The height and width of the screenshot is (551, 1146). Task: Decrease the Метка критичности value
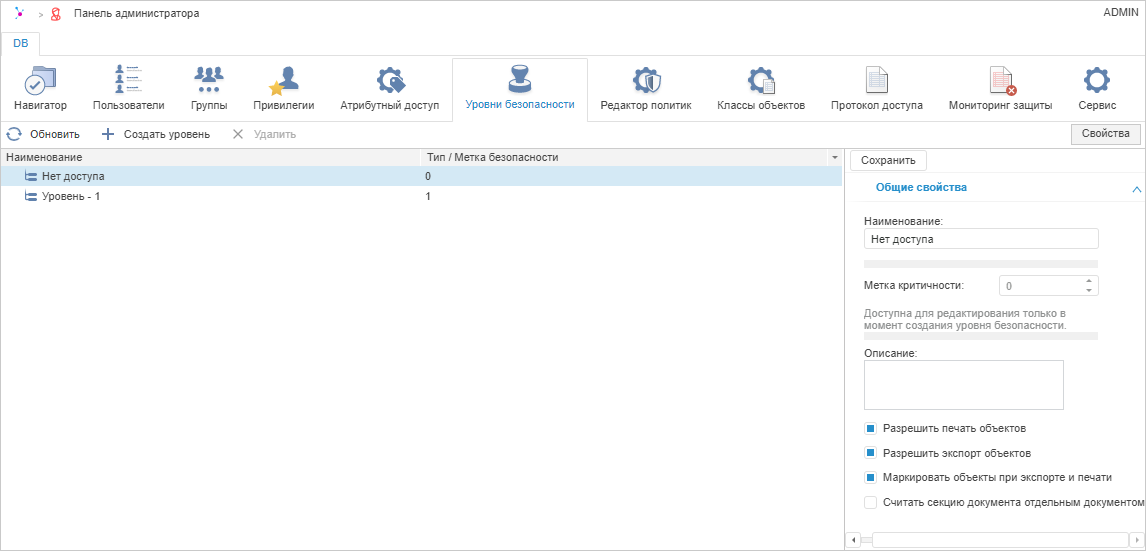(x=1088, y=290)
